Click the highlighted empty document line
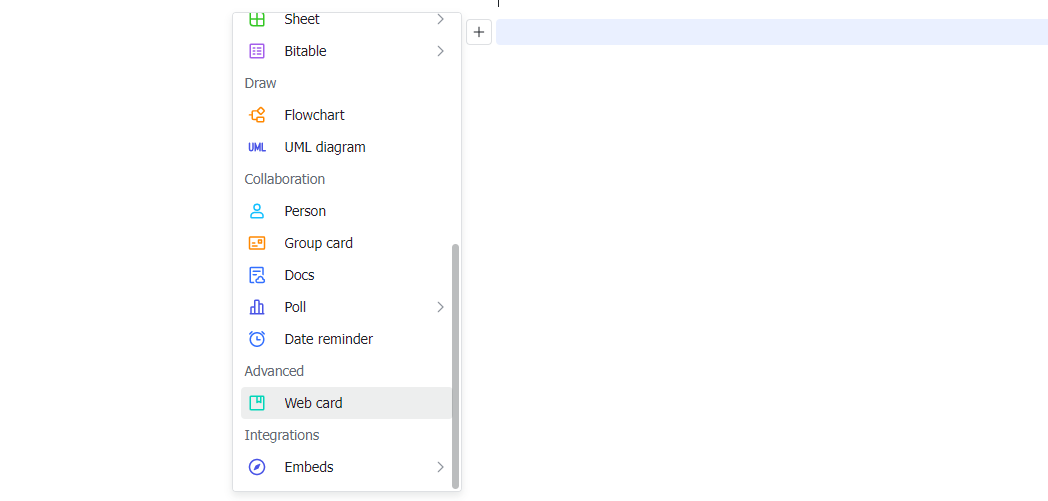 [770, 32]
